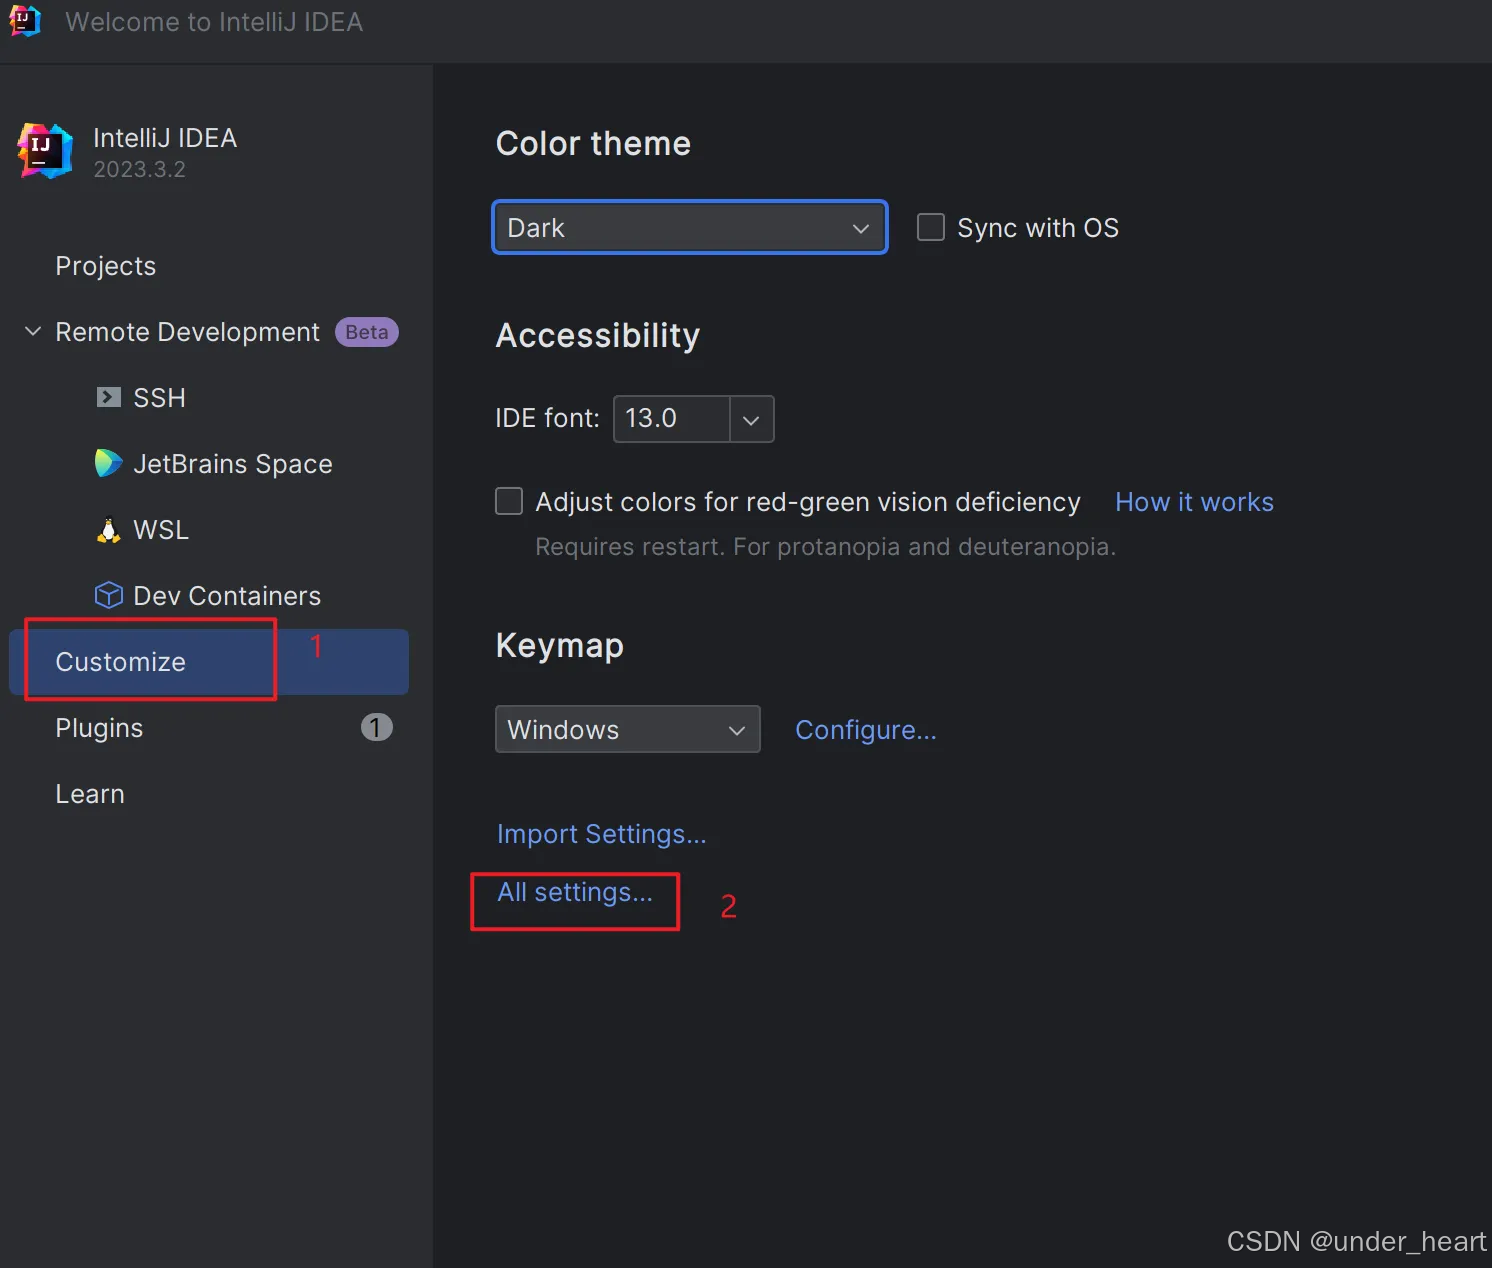1492x1268 pixels.
Task: Open the IDE font size dropdown arrow
Action: pyautogui.click(x=751, y=419)
